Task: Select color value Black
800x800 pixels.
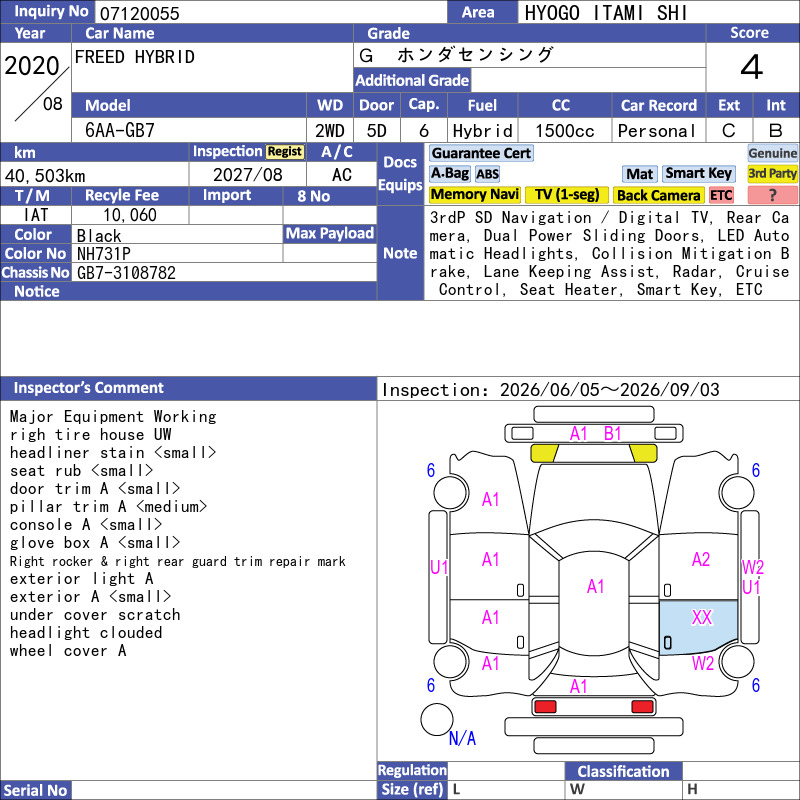Action: coord(99,236)
